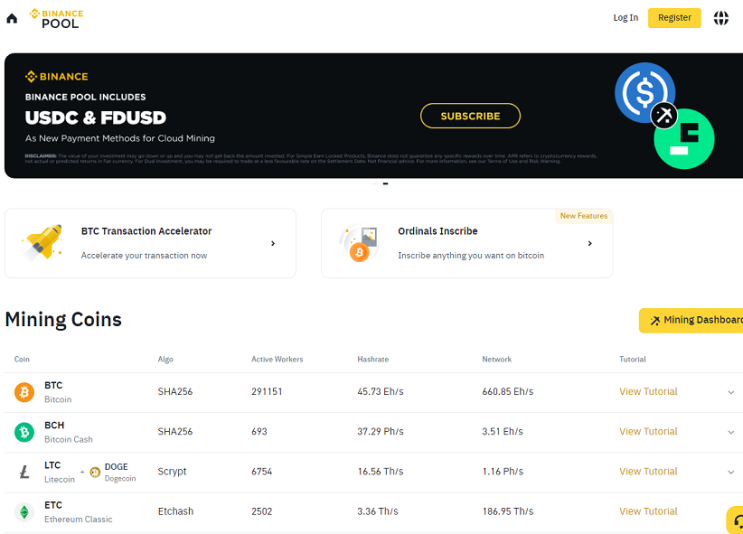Select the active banner carousel dot

386,183
